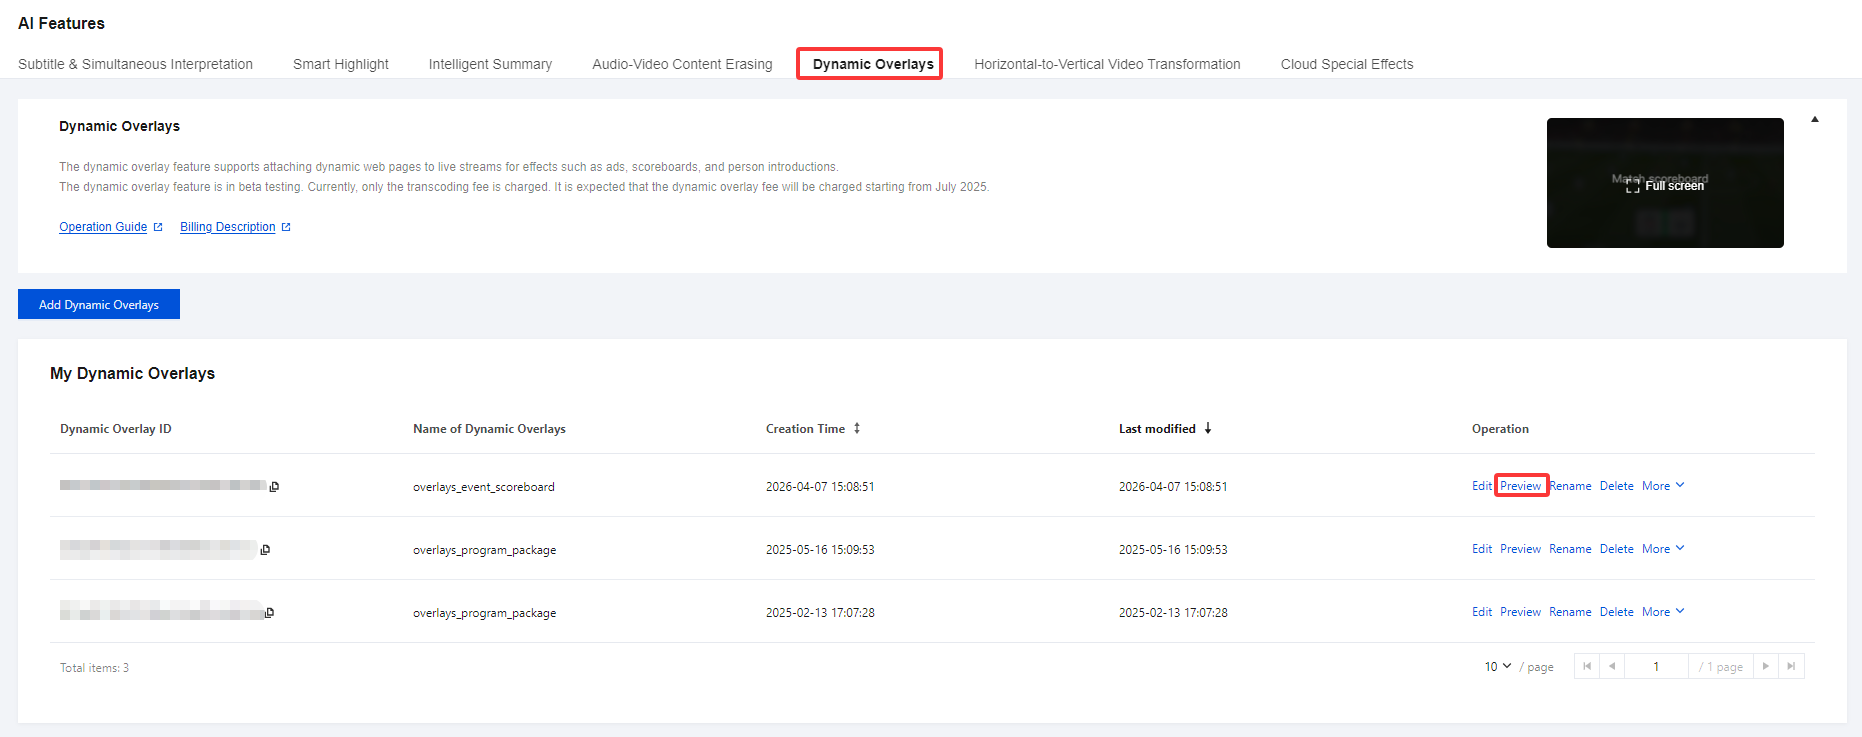The height and width of the screenshot is (737, 1862).
Task: Go to first page of results
Action: pos(1587,667)
